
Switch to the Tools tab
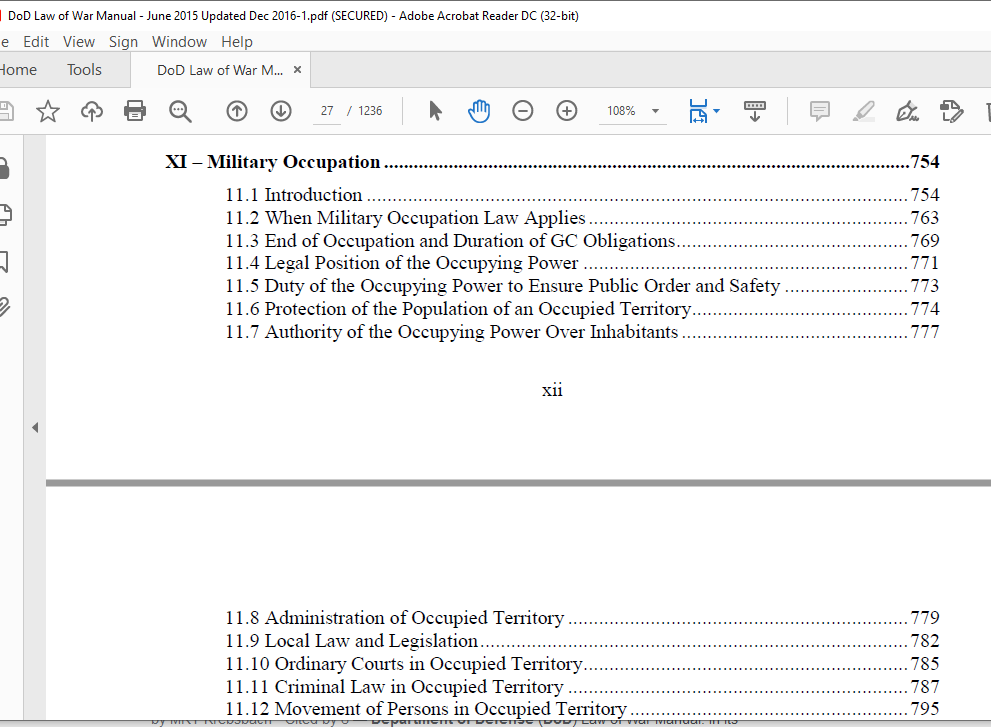click(84, 70)
